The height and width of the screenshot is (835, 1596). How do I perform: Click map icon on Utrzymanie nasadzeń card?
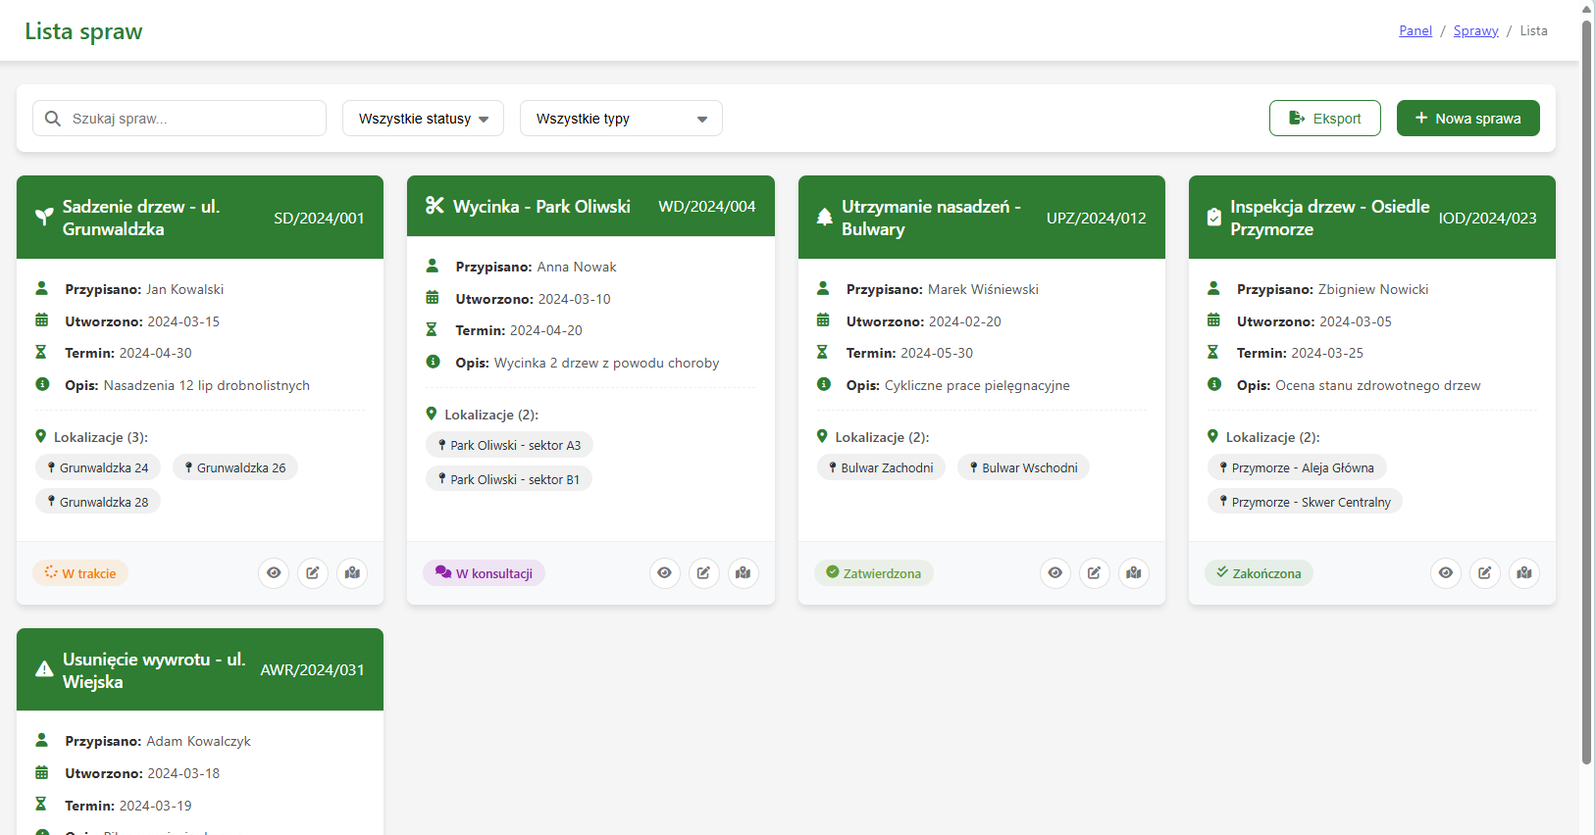click(x=1133, y=573)
